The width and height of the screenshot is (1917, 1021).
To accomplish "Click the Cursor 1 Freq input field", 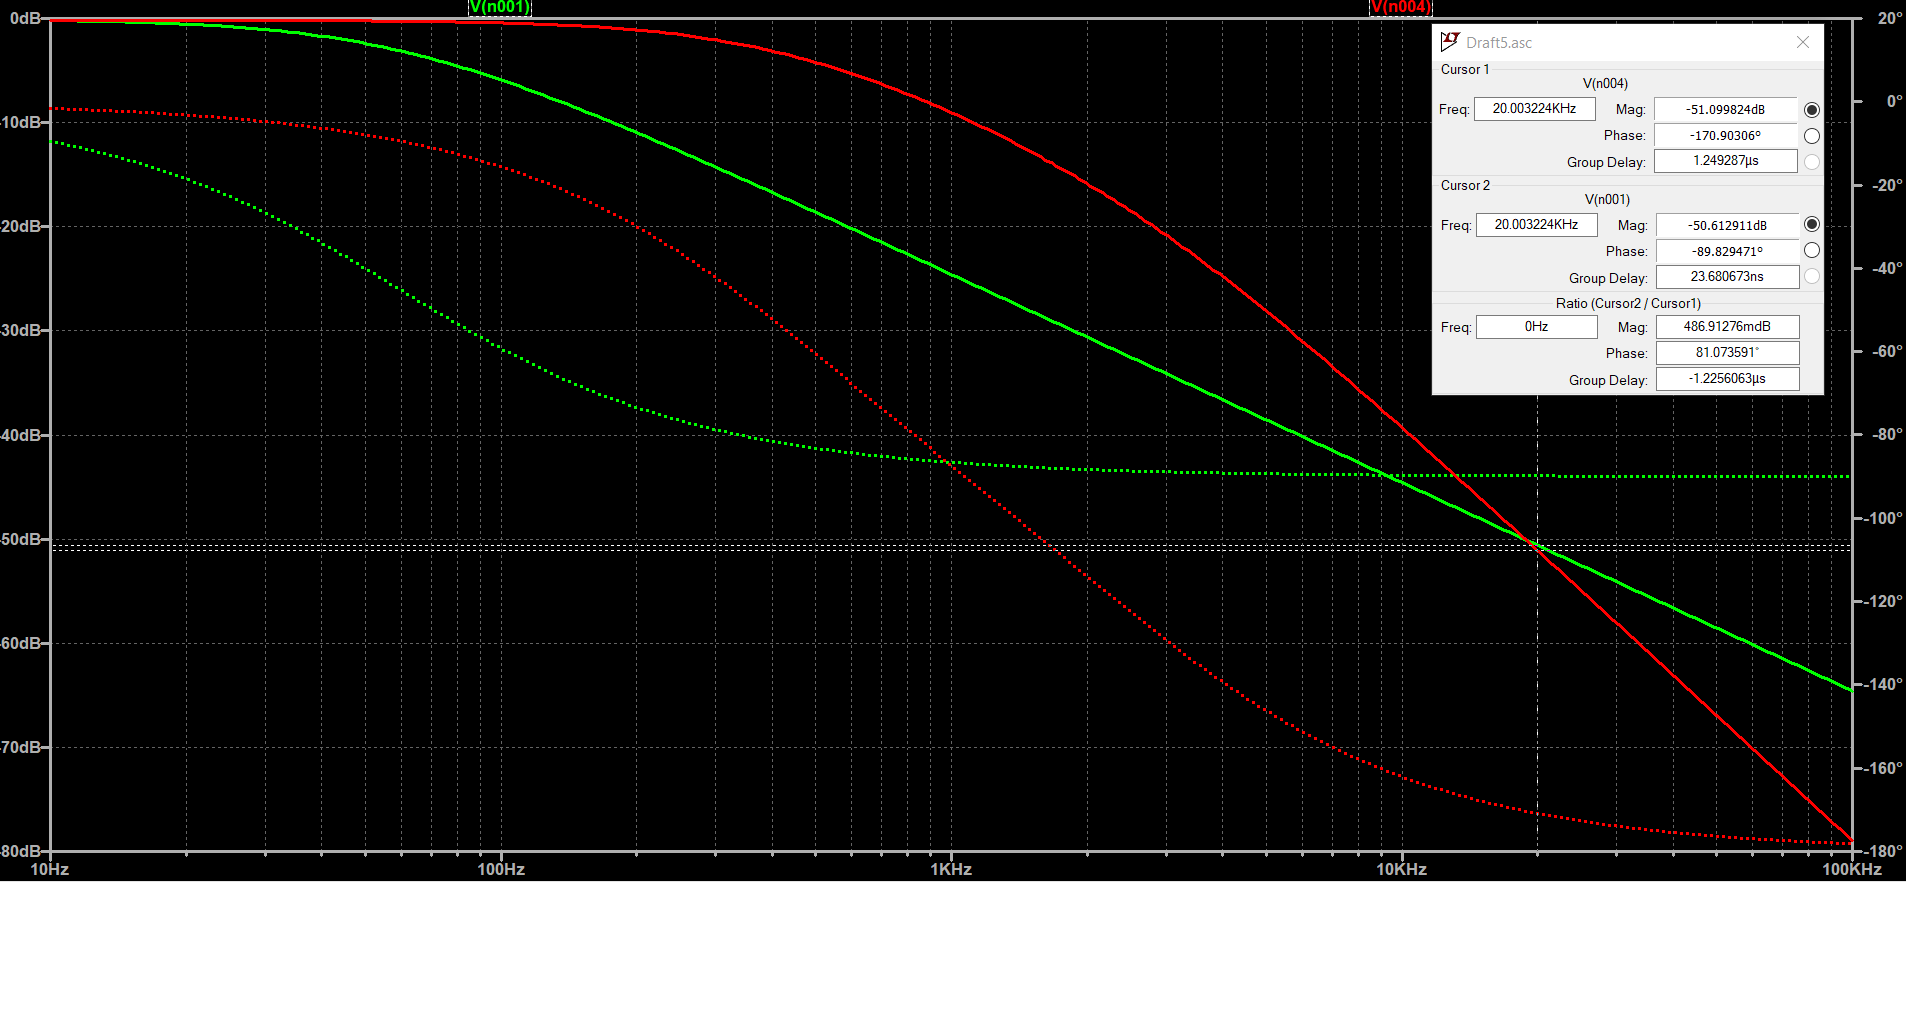I will [x=1534, y=109].
